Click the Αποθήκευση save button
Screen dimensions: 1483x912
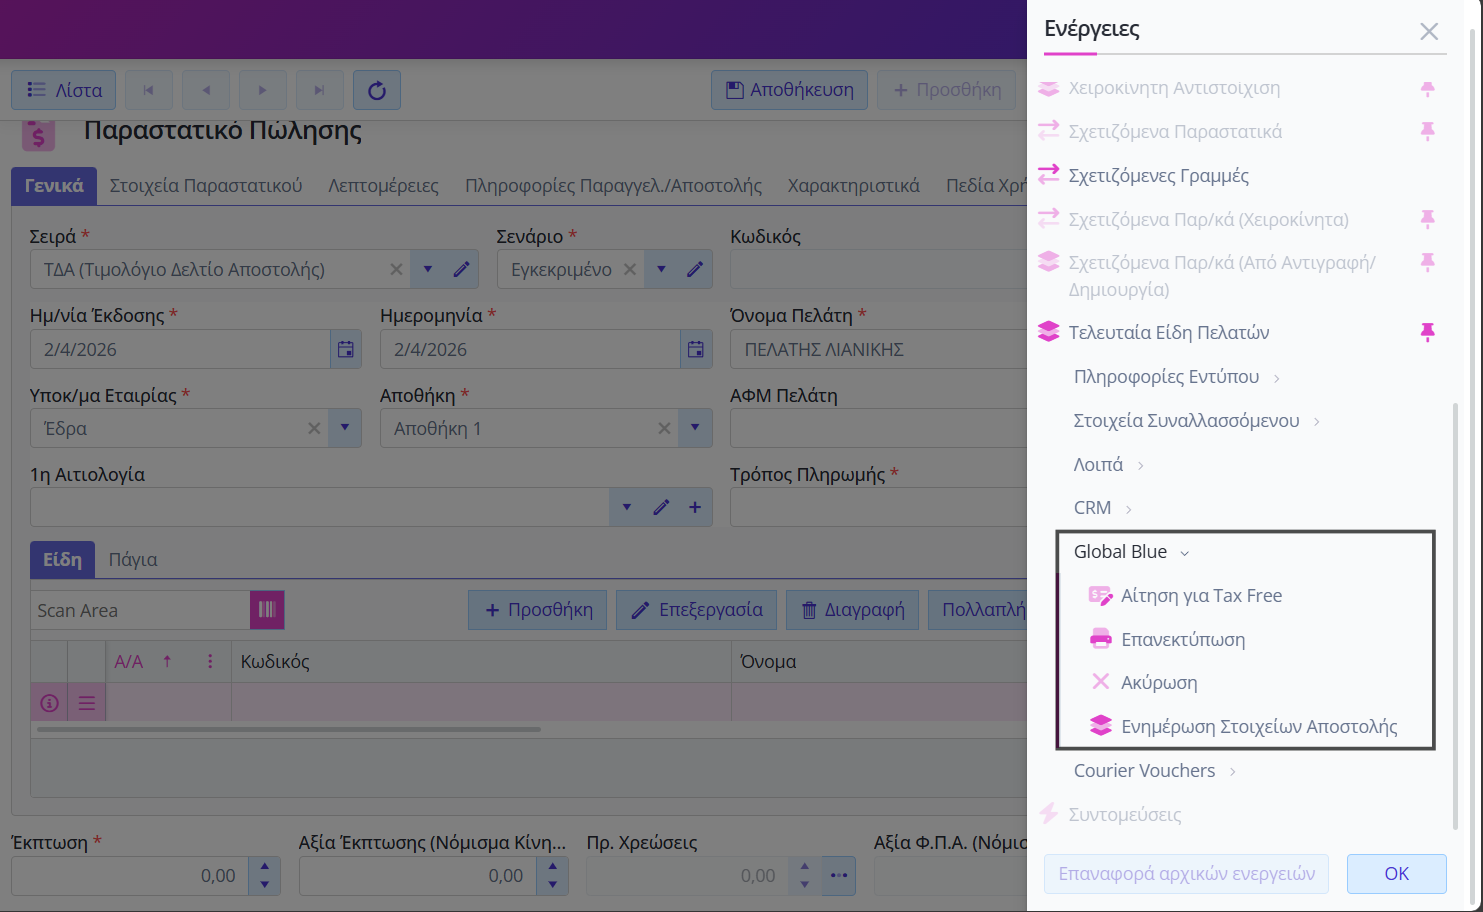coord(789,91)
